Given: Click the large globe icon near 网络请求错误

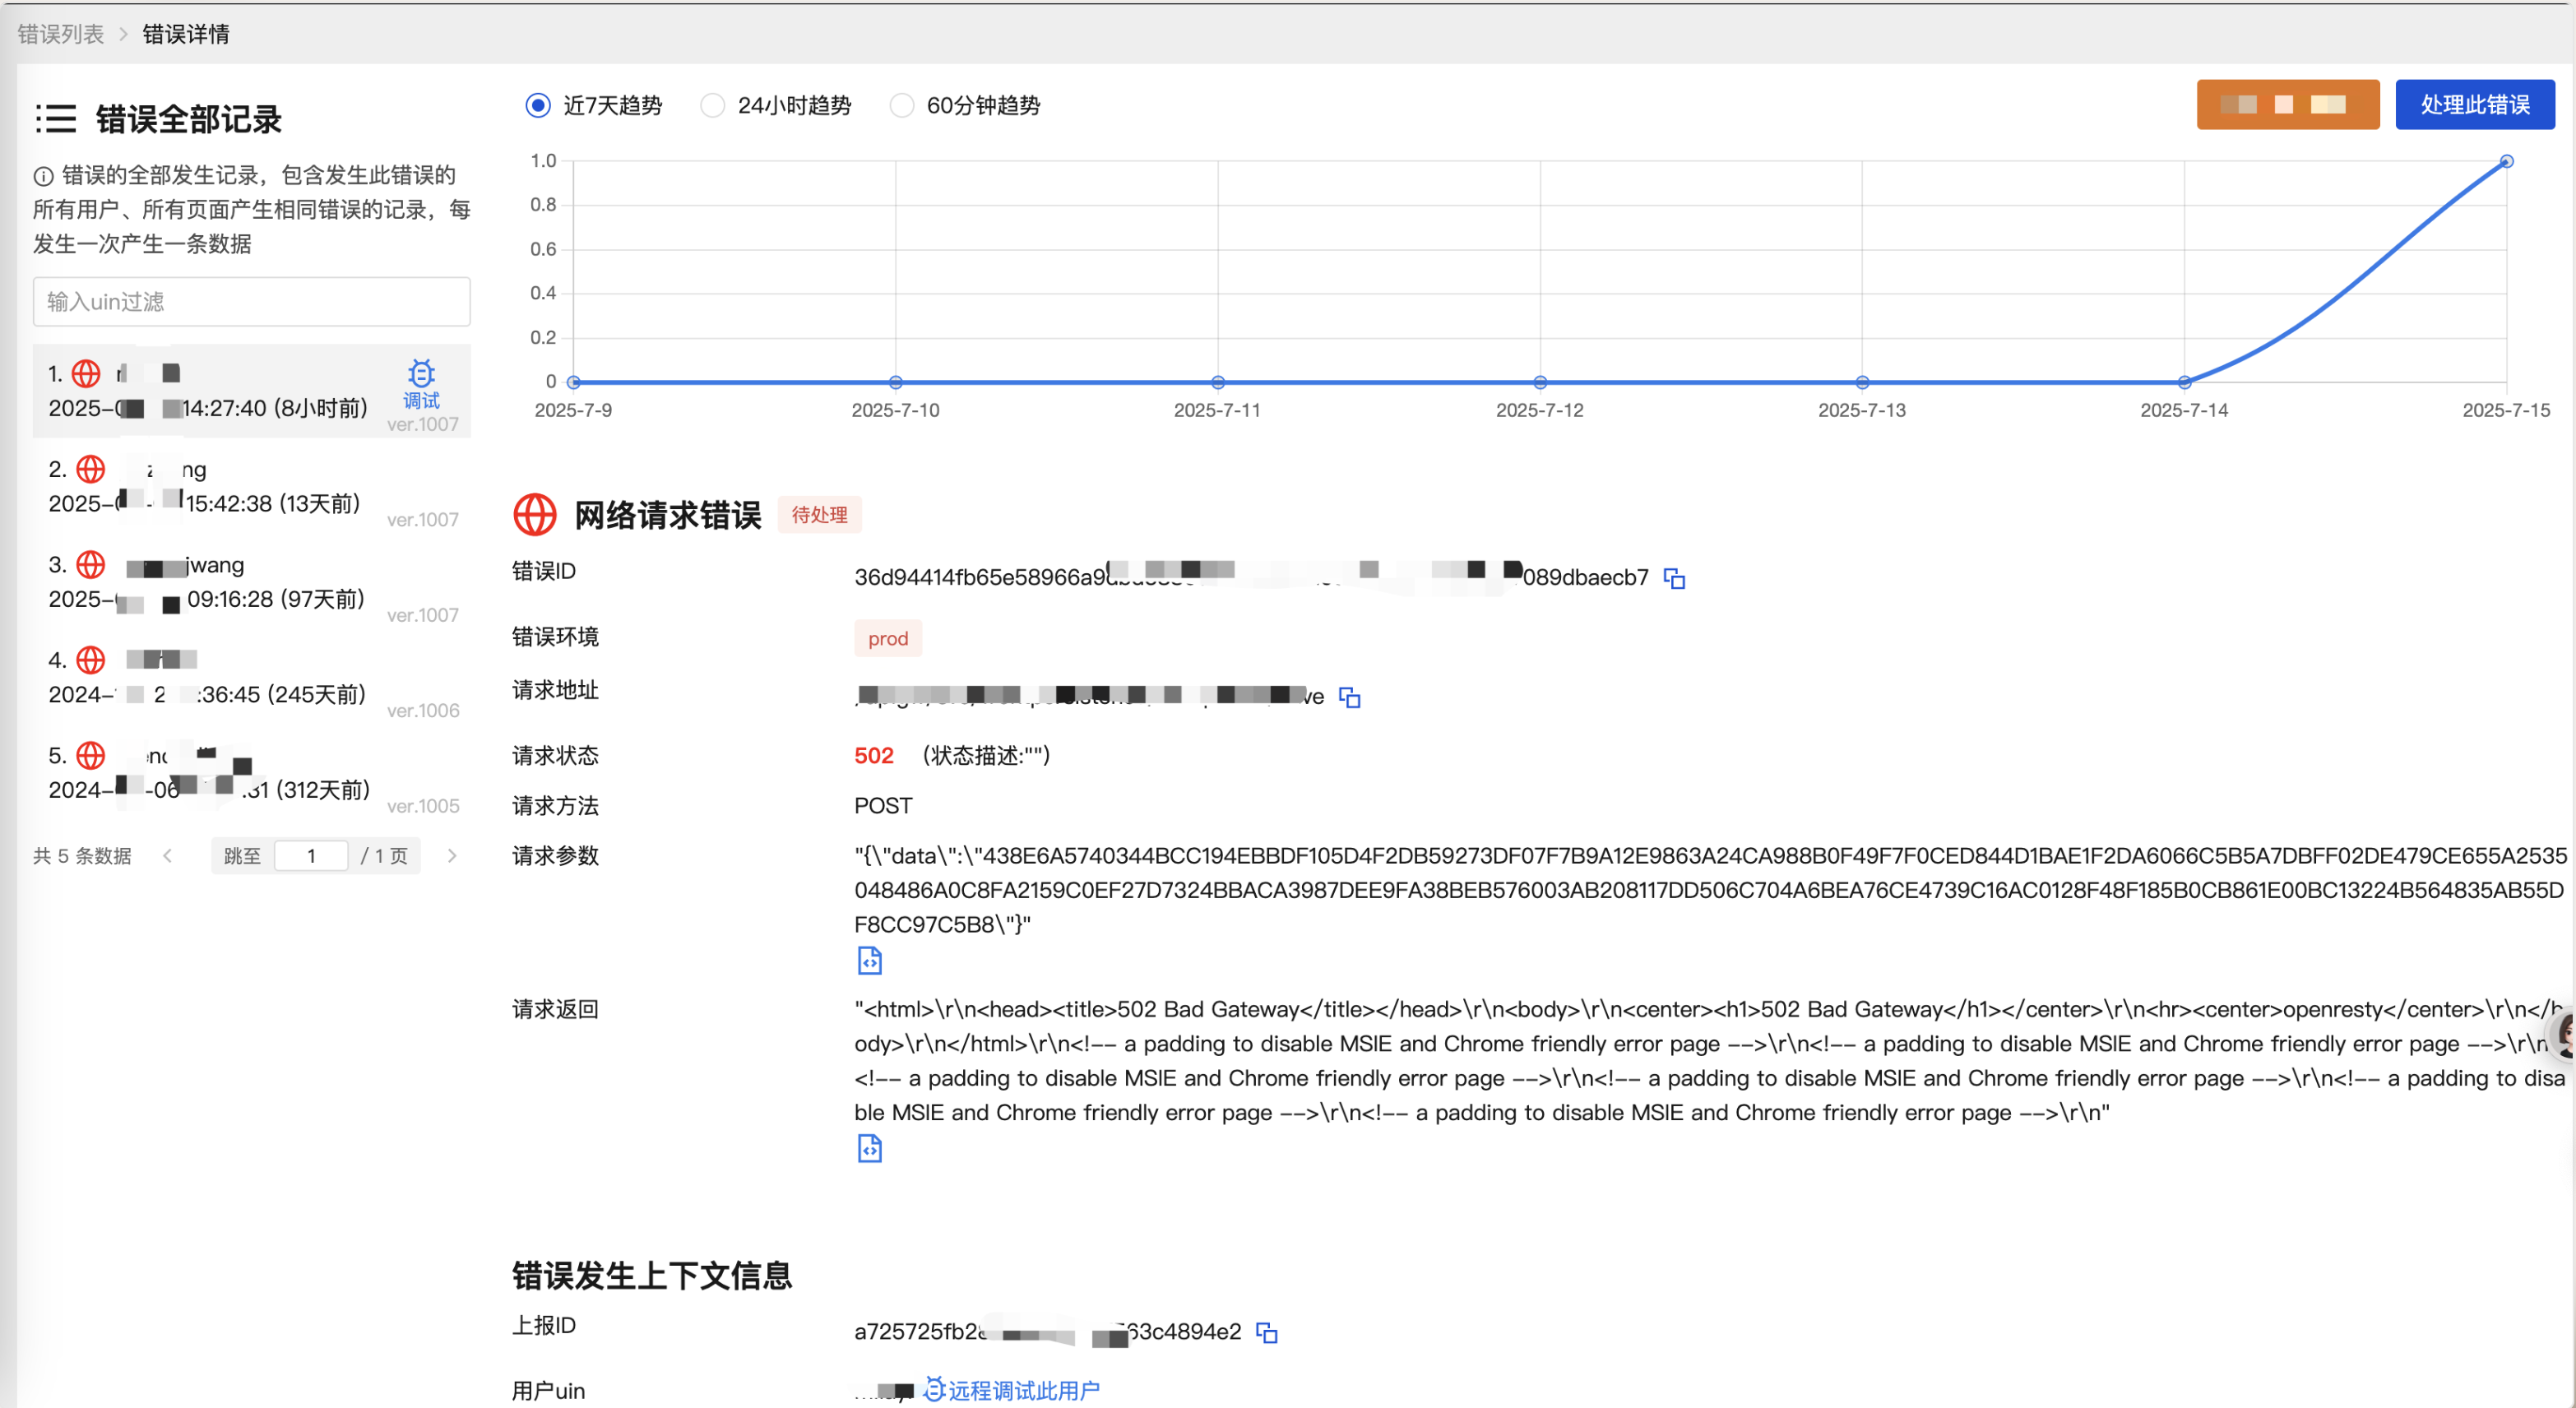Looking at the screenshot, I should click(535, 515).
